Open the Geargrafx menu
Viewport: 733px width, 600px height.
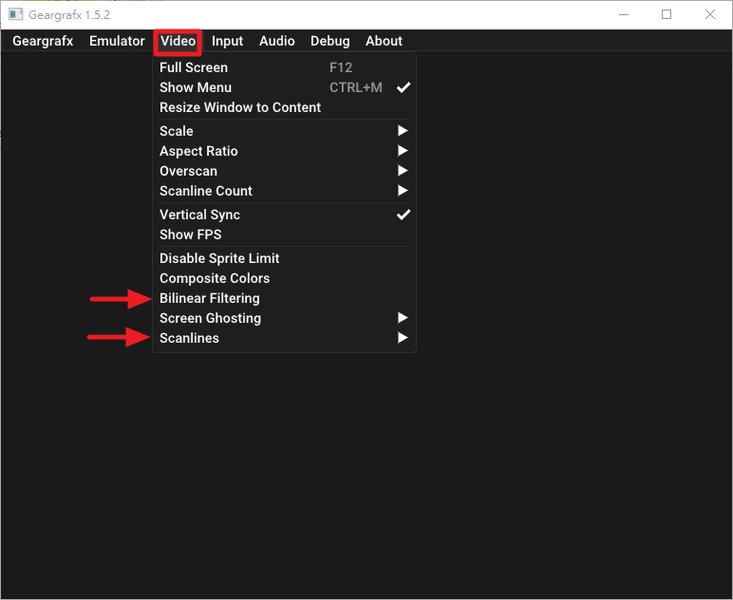43,41
